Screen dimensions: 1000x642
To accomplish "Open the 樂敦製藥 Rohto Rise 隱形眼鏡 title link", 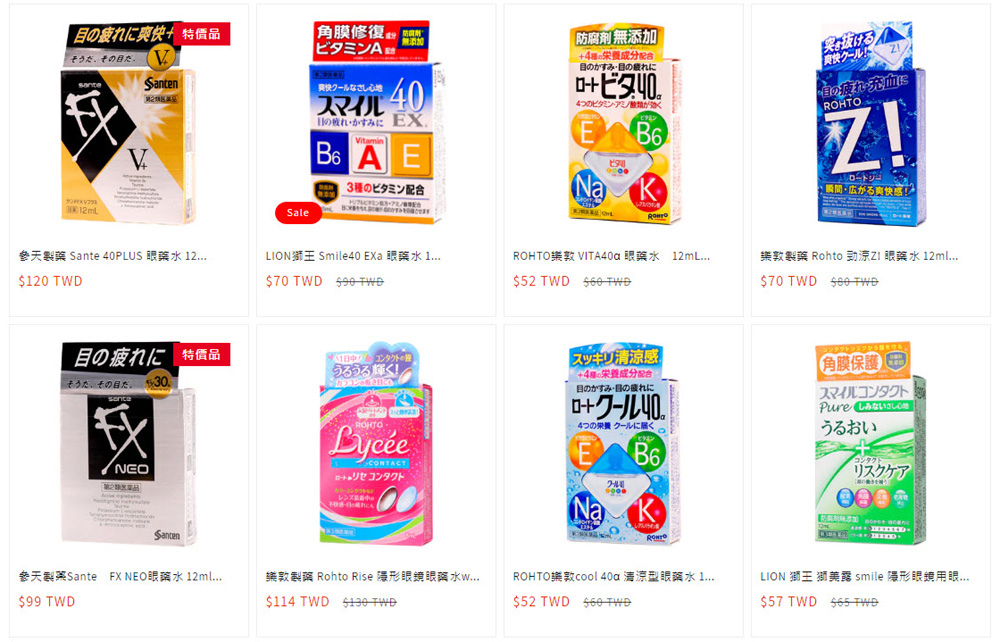I will [373, 576].
